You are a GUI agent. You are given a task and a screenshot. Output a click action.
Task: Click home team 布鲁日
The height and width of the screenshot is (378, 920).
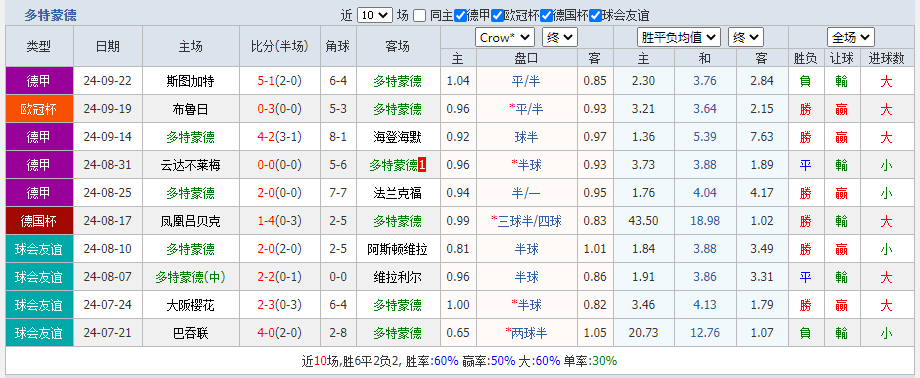pos(190,109)
